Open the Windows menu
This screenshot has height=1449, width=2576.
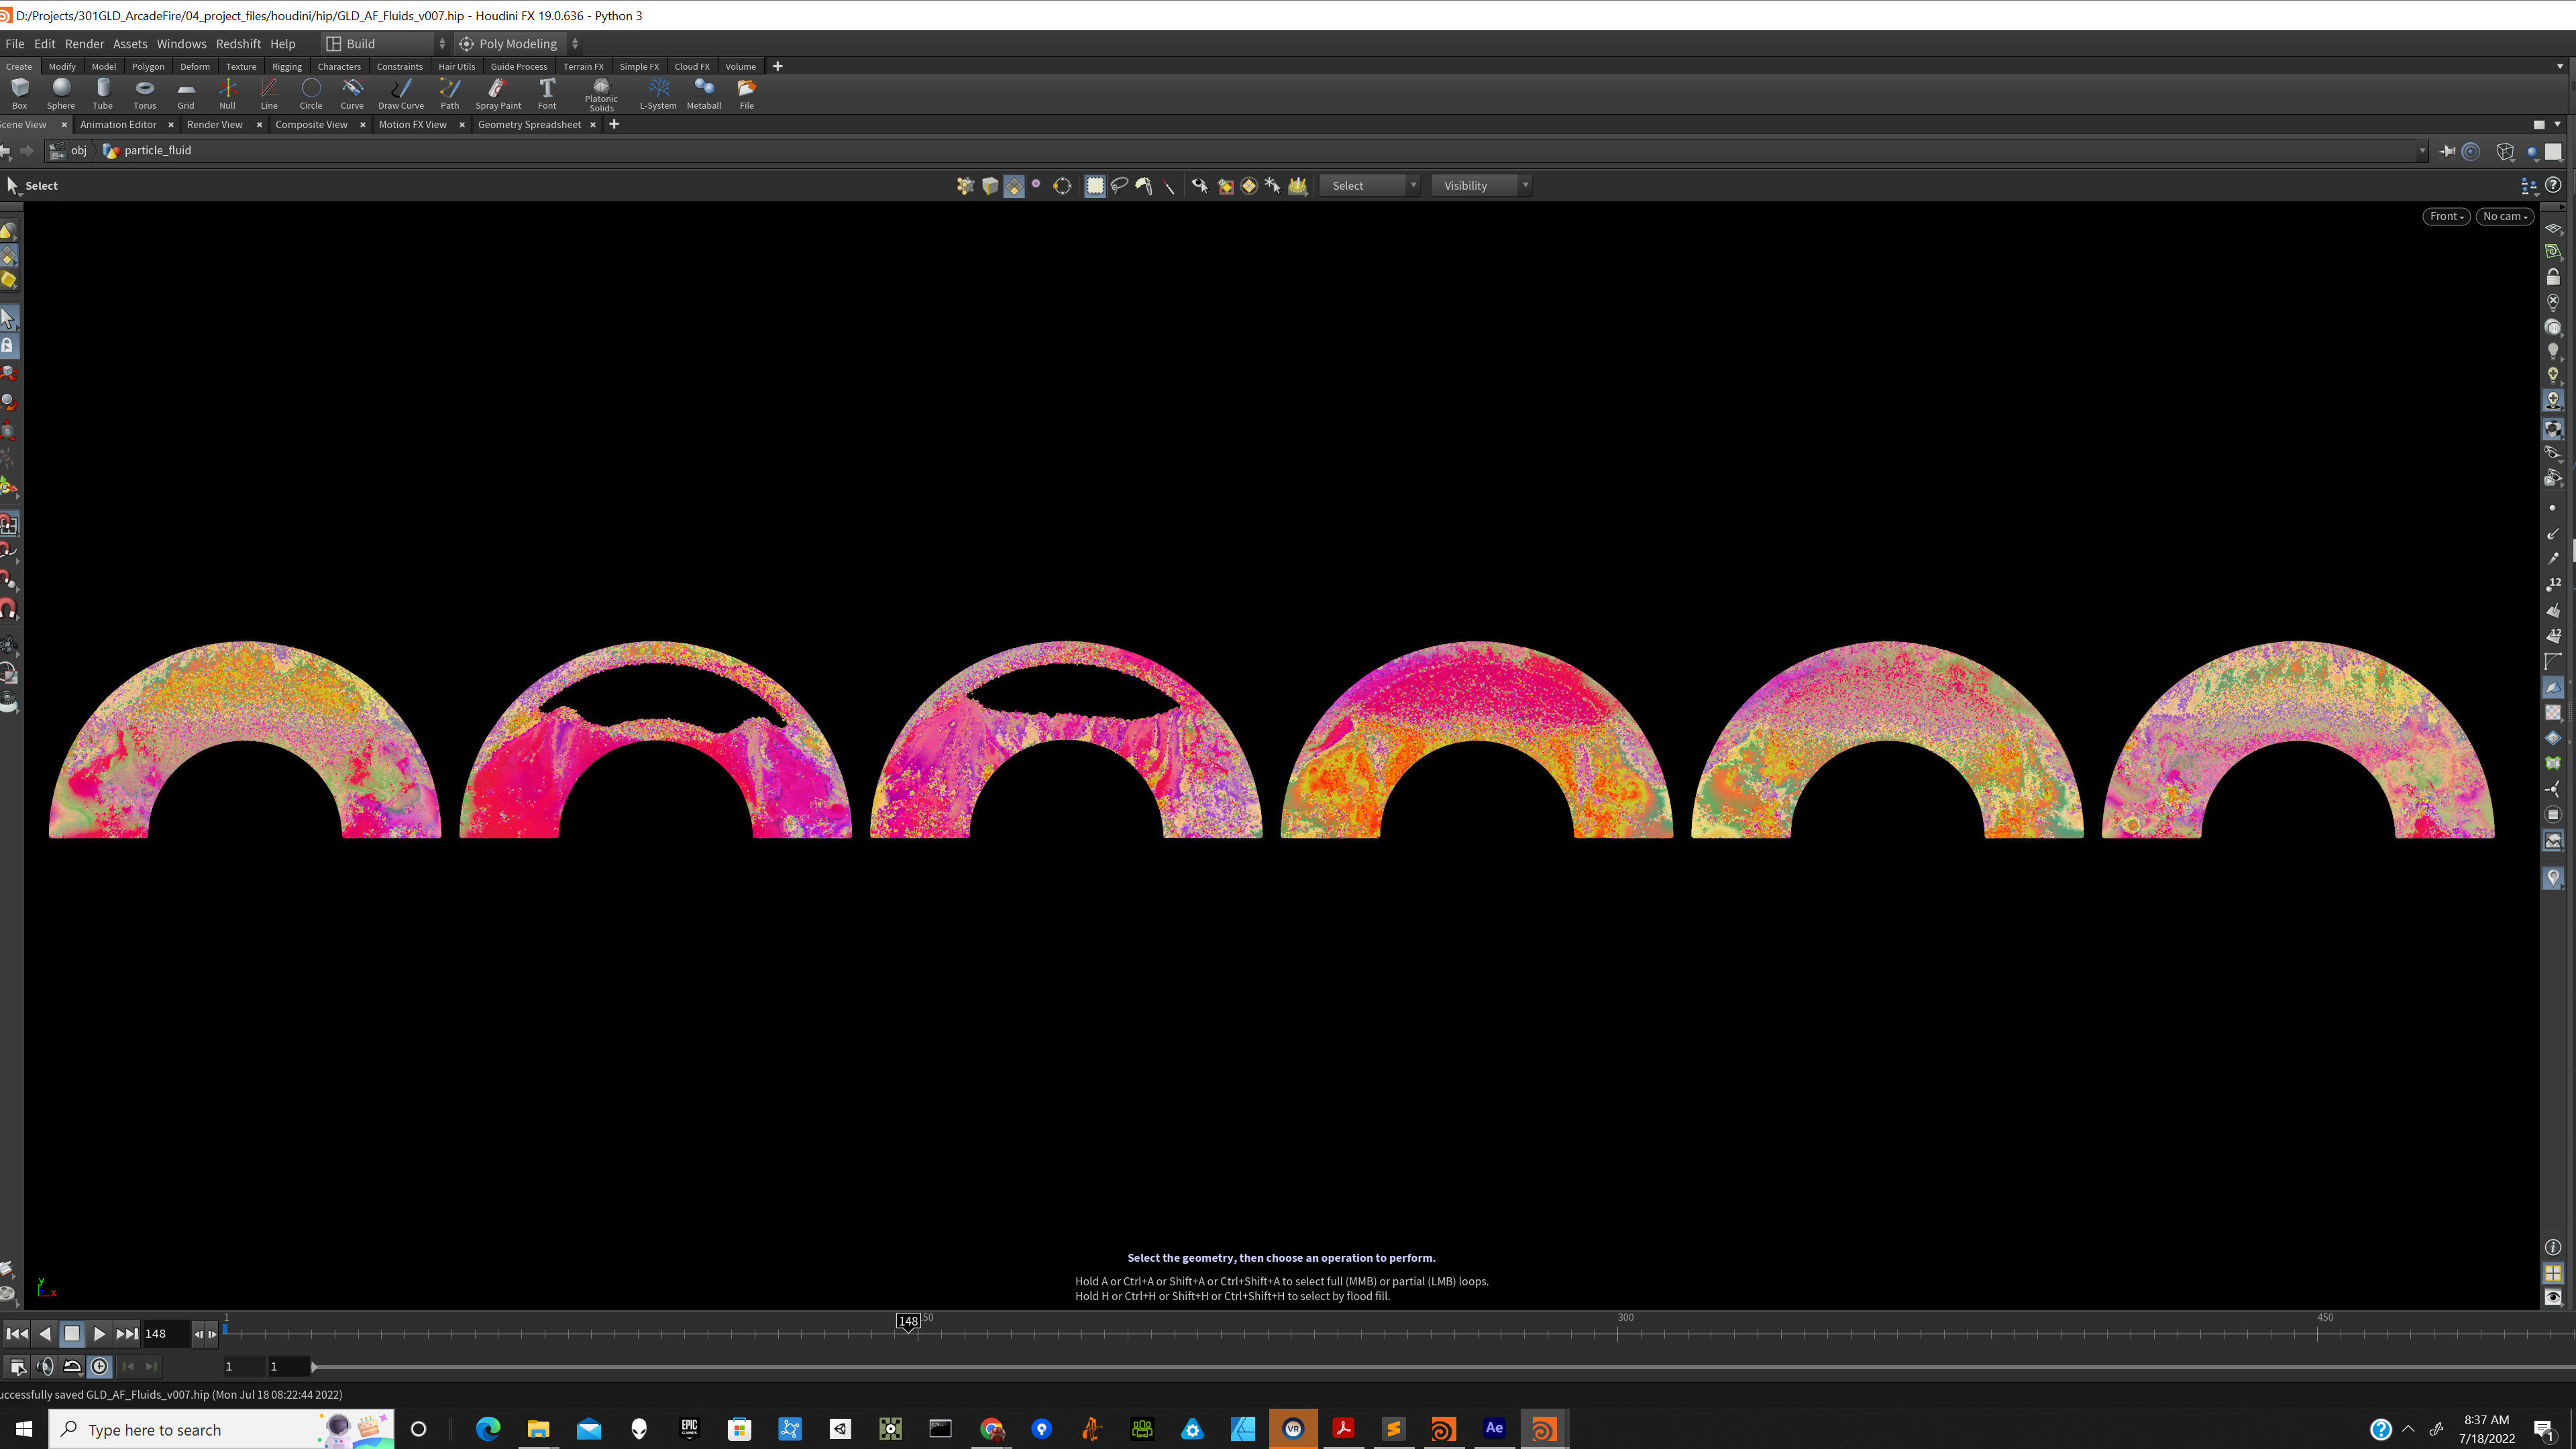181,43
